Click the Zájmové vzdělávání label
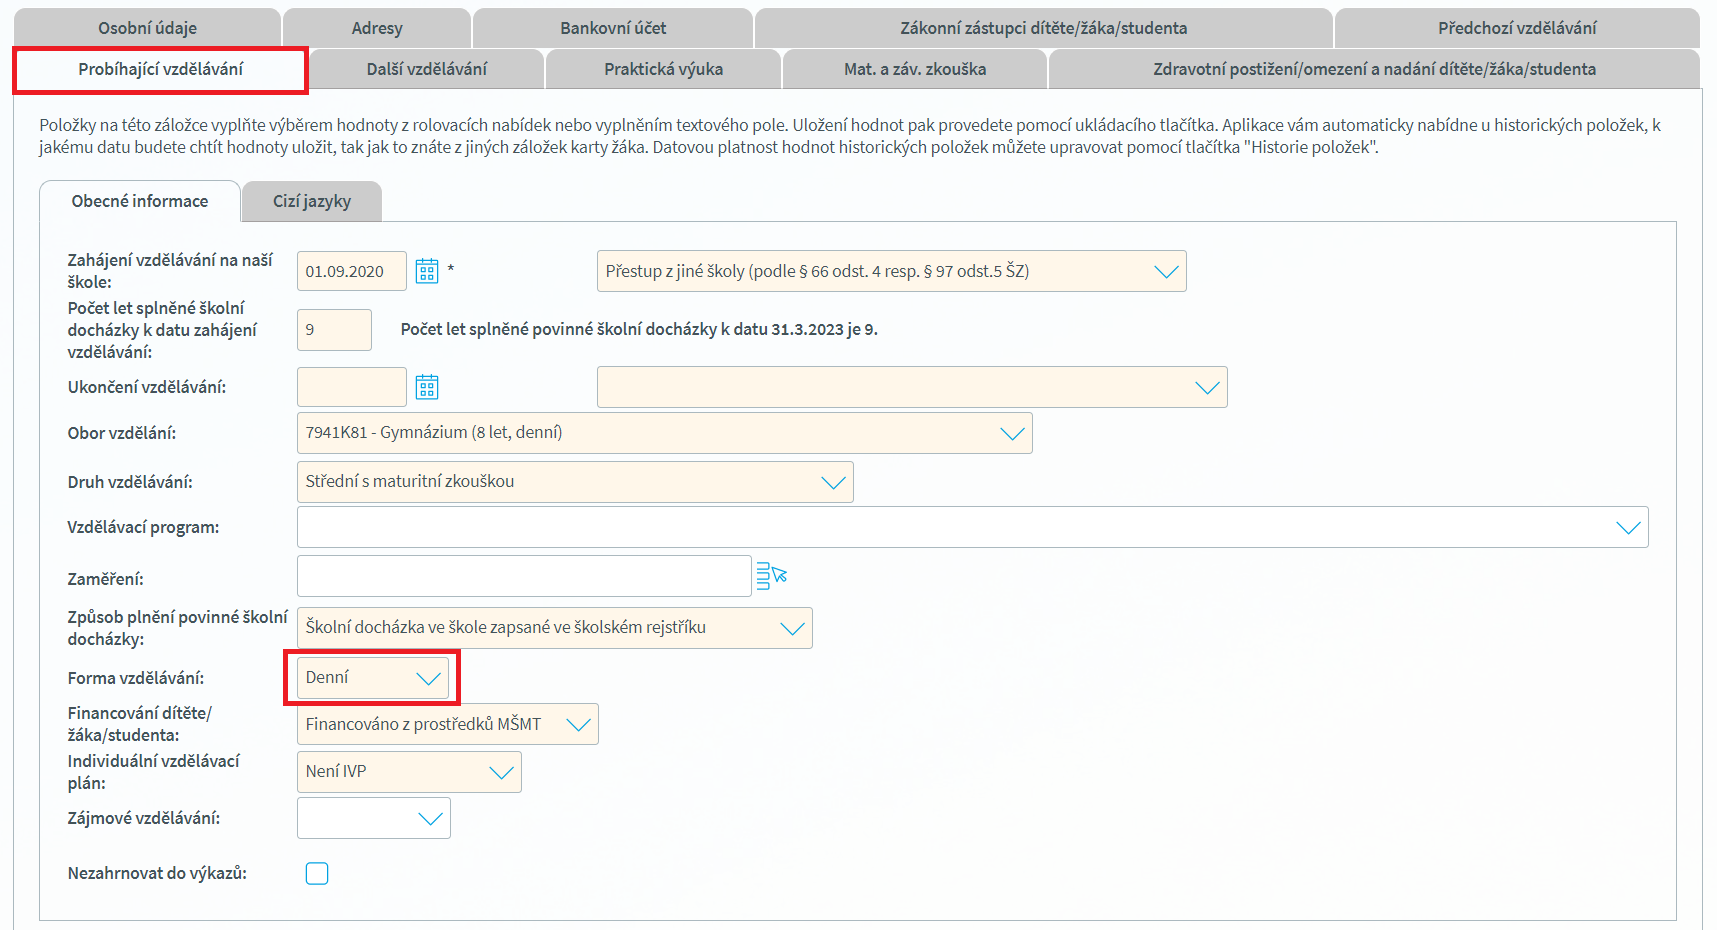Screen dimensions: 1717x930 point(144,818)
